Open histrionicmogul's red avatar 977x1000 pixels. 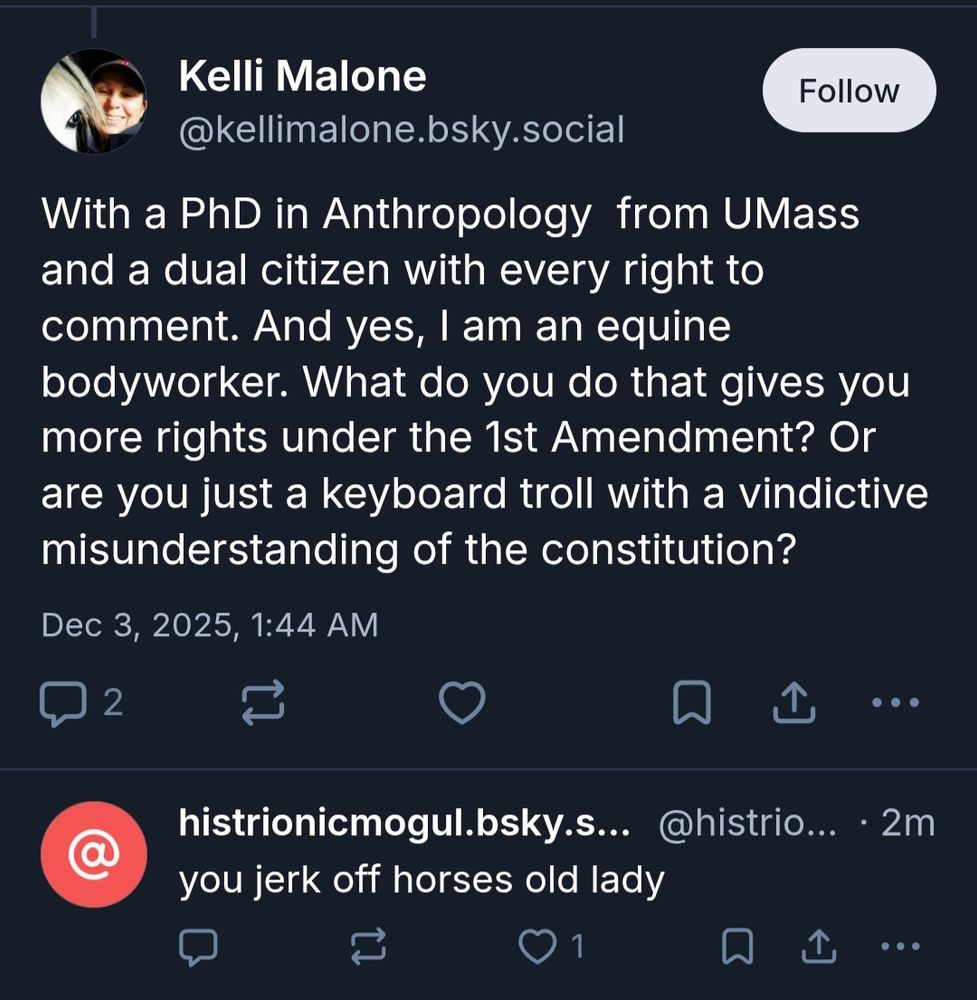coord(93,854)
